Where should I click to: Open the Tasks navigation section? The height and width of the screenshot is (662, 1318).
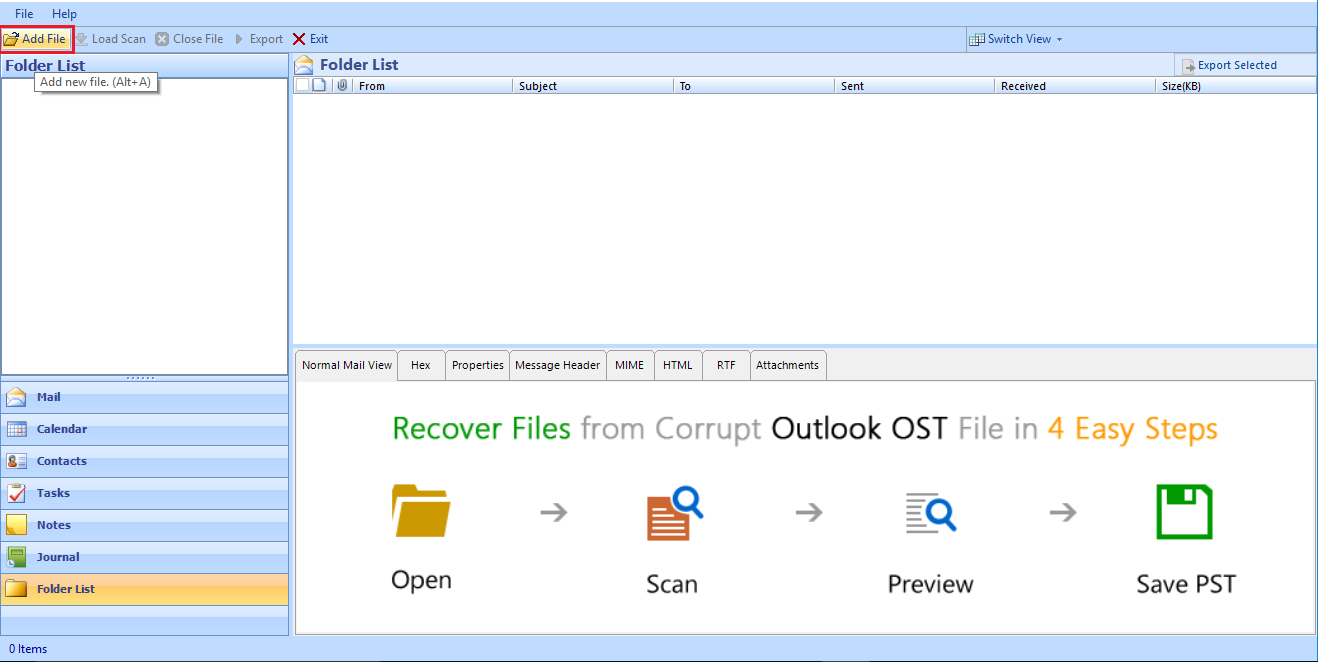click(145, 493)
